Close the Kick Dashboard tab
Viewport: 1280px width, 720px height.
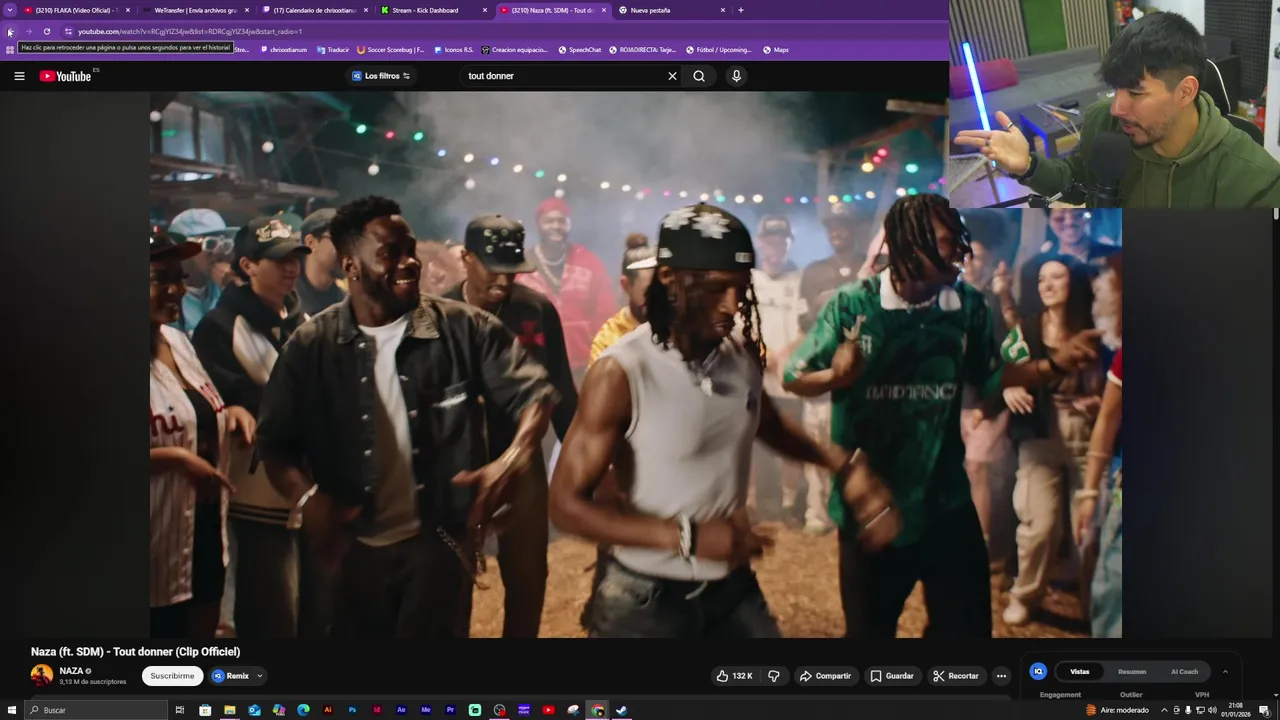(x=485, y=10)
